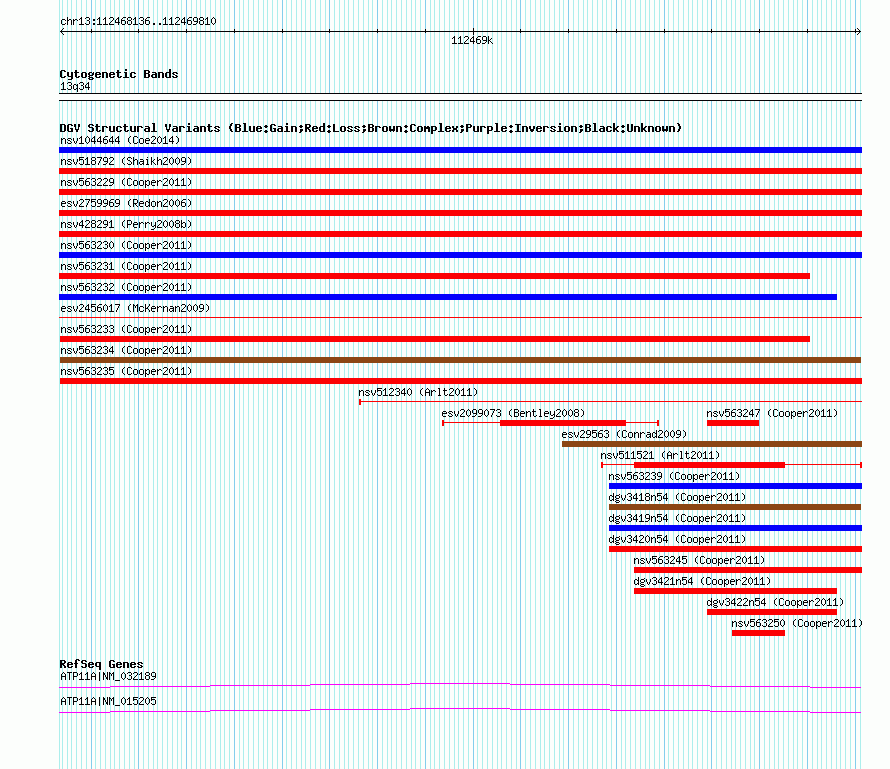Click the dgv3420n54 (Cooper2011) red bar
The height and width of the screenshot is (769, 890).
click(736, 549)
